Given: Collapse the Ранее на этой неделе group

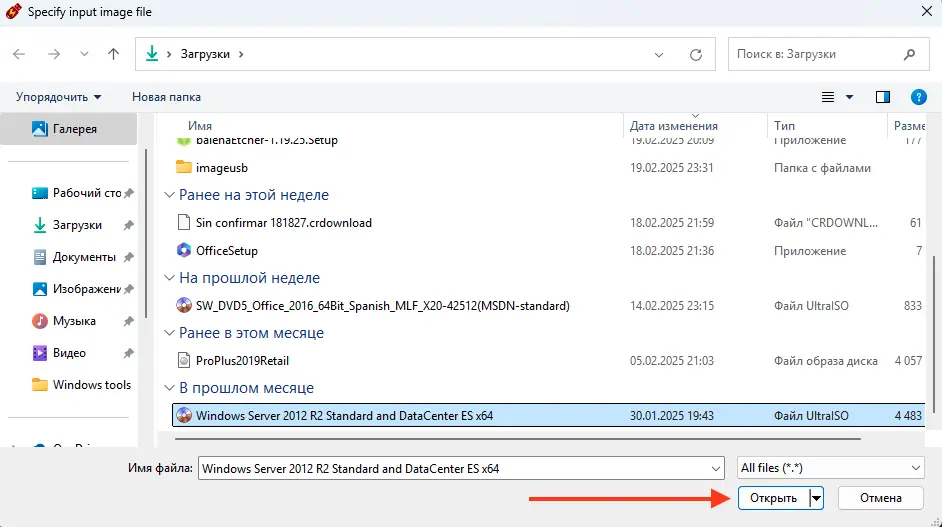Looking at the screenshot, I should coord(169,195).
